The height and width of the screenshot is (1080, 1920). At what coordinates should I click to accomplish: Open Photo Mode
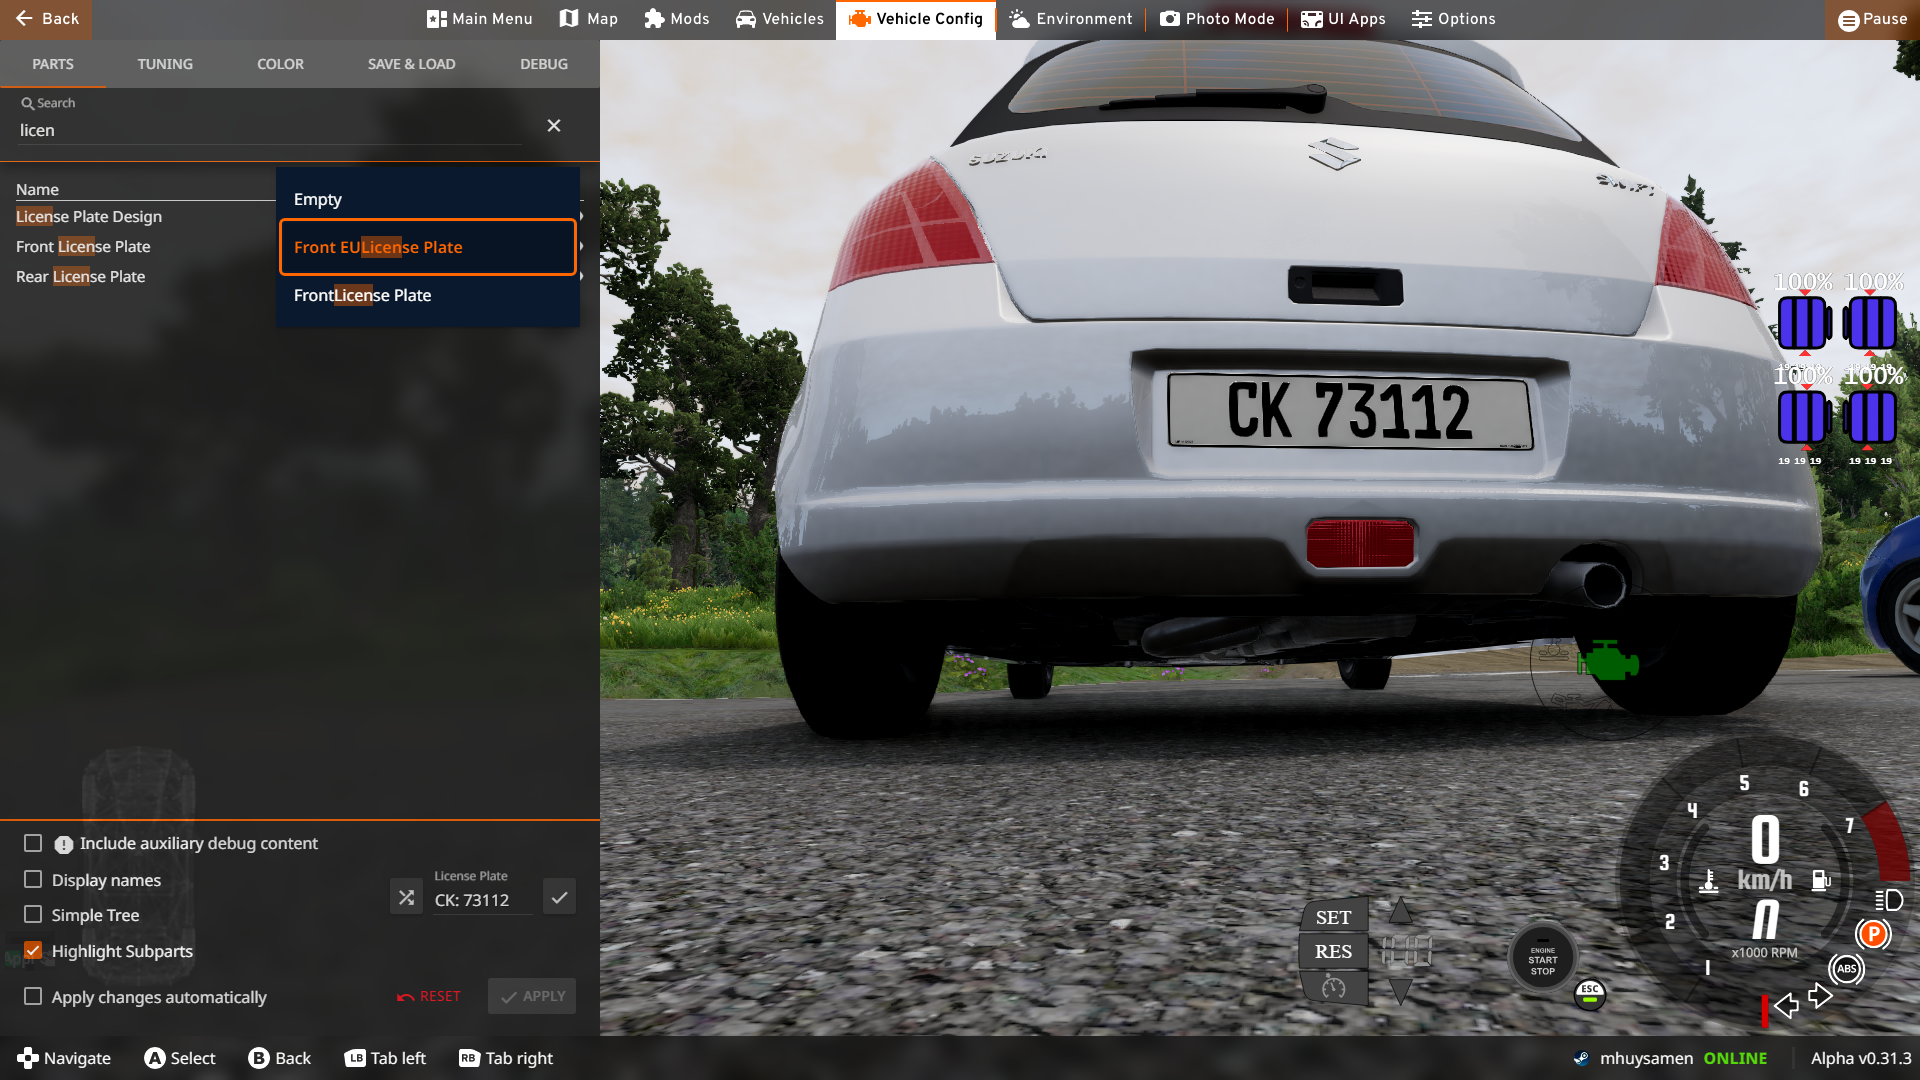(1218, 19)
